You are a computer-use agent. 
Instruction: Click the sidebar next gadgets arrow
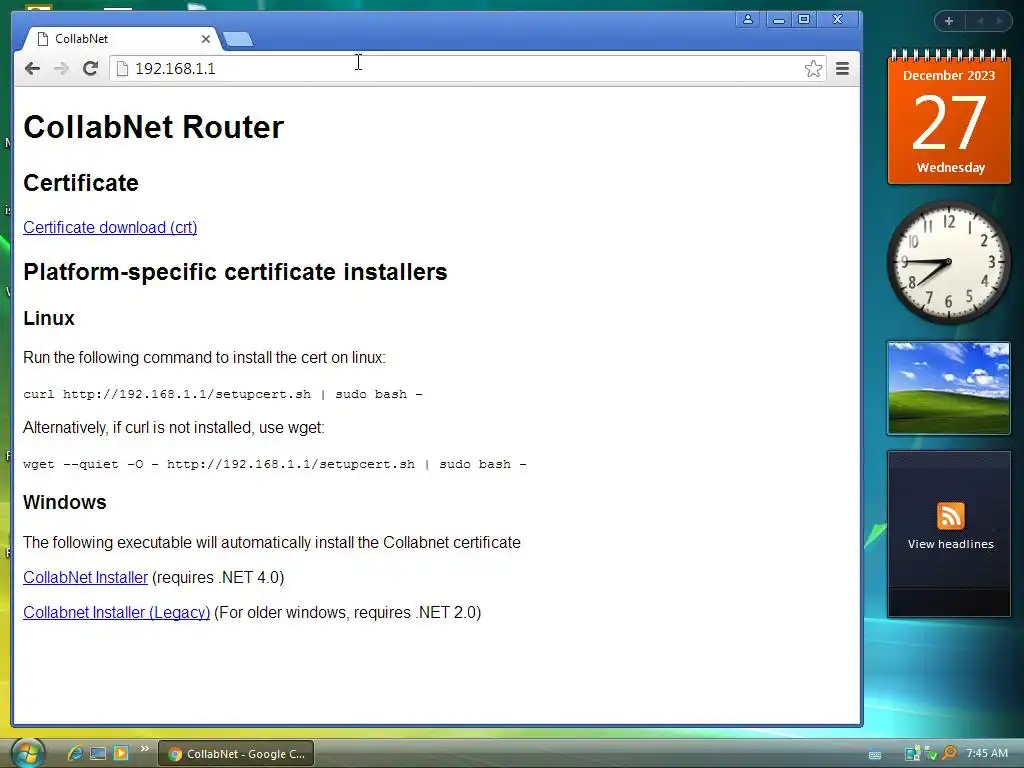[x=999, y=21]
